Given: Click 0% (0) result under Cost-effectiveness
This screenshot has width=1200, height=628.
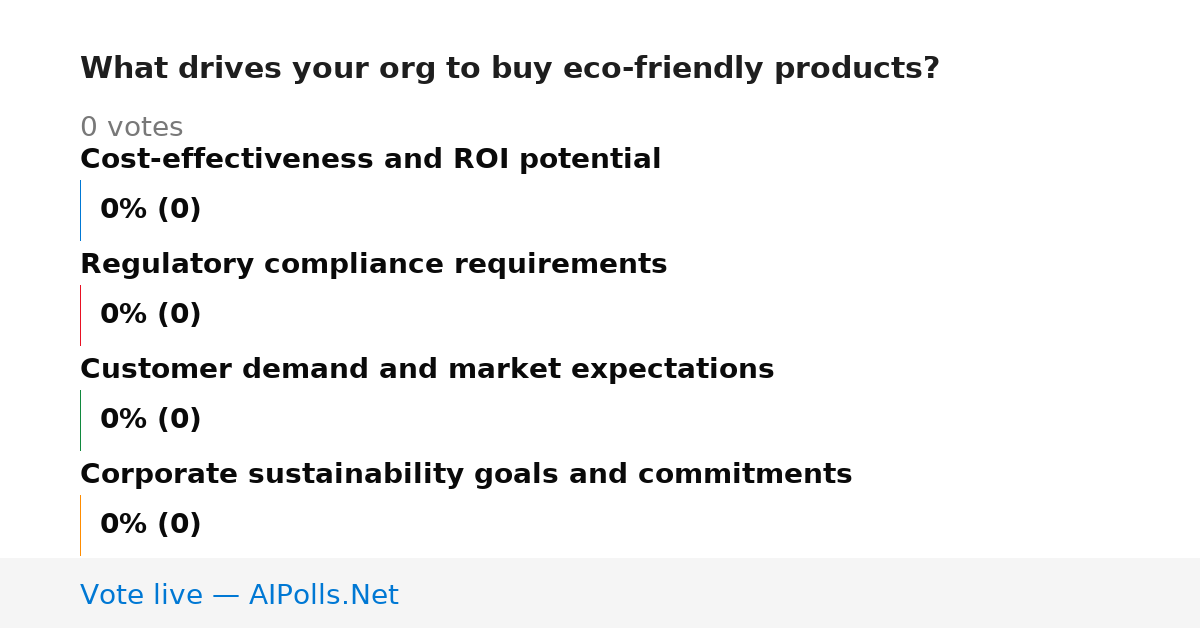Looking at the screenshot, I should click(x=150, y=209).
